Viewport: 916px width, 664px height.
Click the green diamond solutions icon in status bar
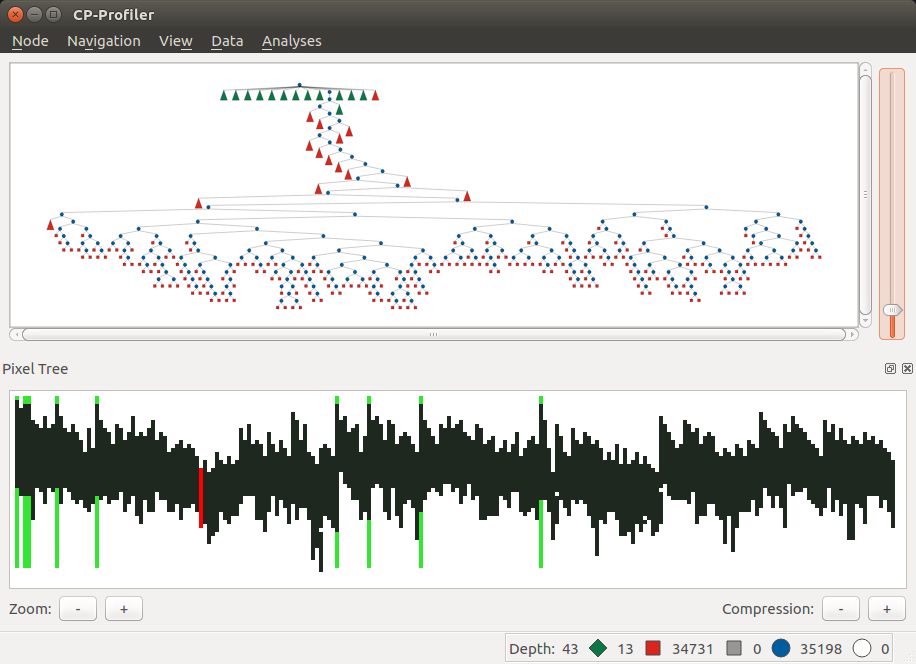[x=596, y=648]
